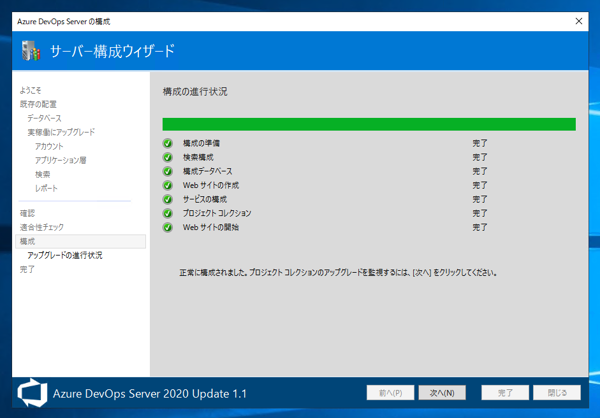Click green check icon beside 構成の準備

point(168,143)
